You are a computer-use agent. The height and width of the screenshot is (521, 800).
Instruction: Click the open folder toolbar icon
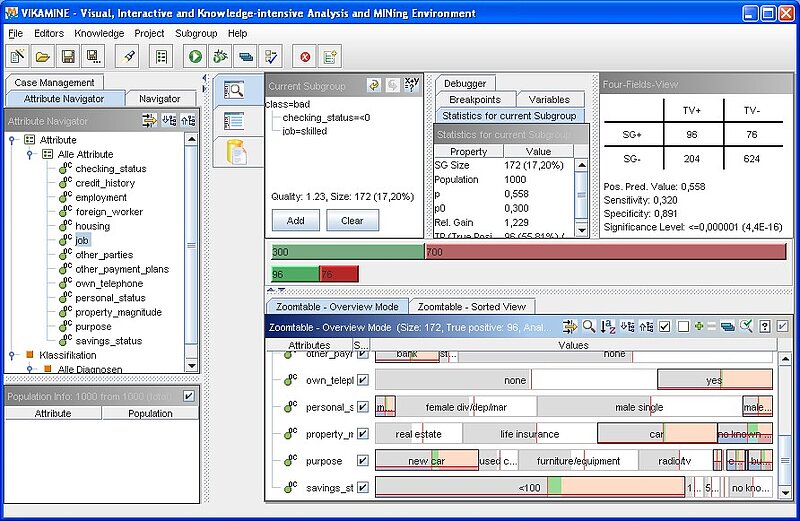click(x=43, y=57)
